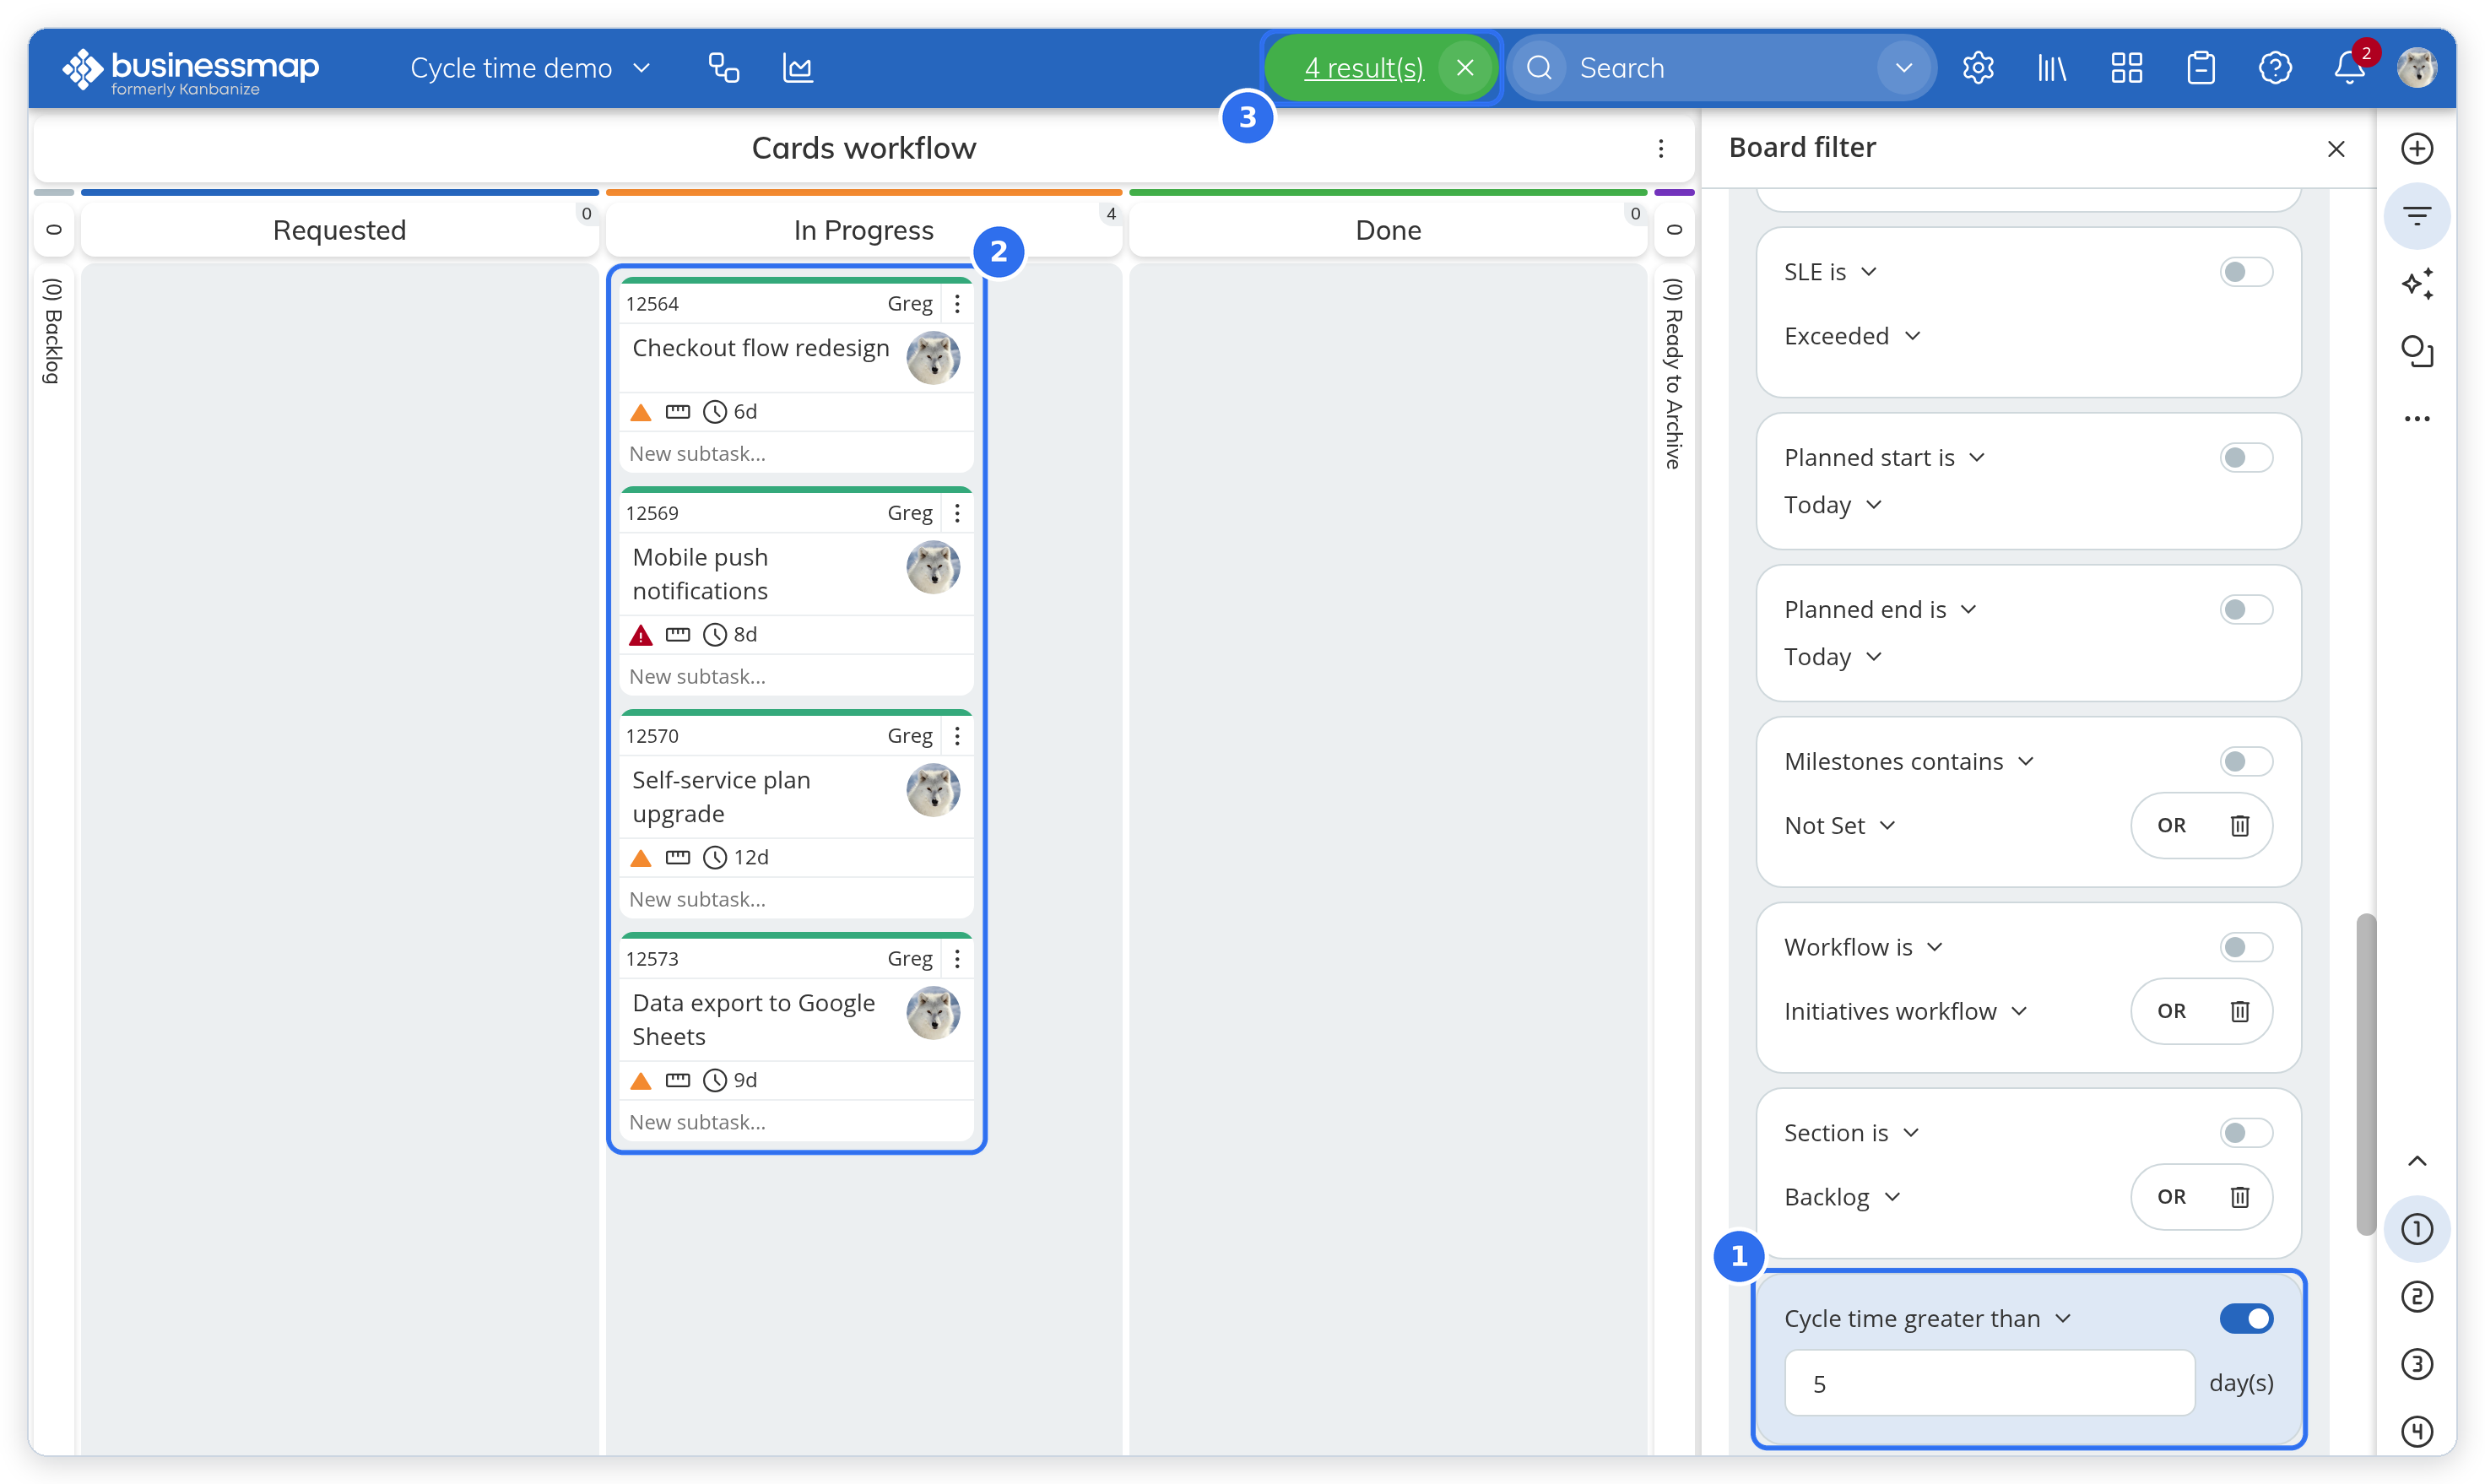Click the Search input field
2485x1484 pixels.
[x=1720, y=68]
